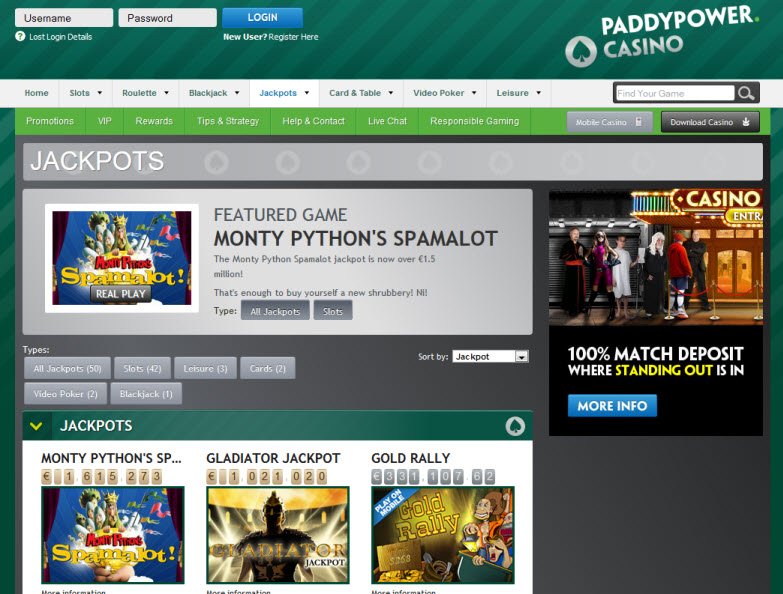
Task: Open Help & Contact
Action: [x=313, y=121]
